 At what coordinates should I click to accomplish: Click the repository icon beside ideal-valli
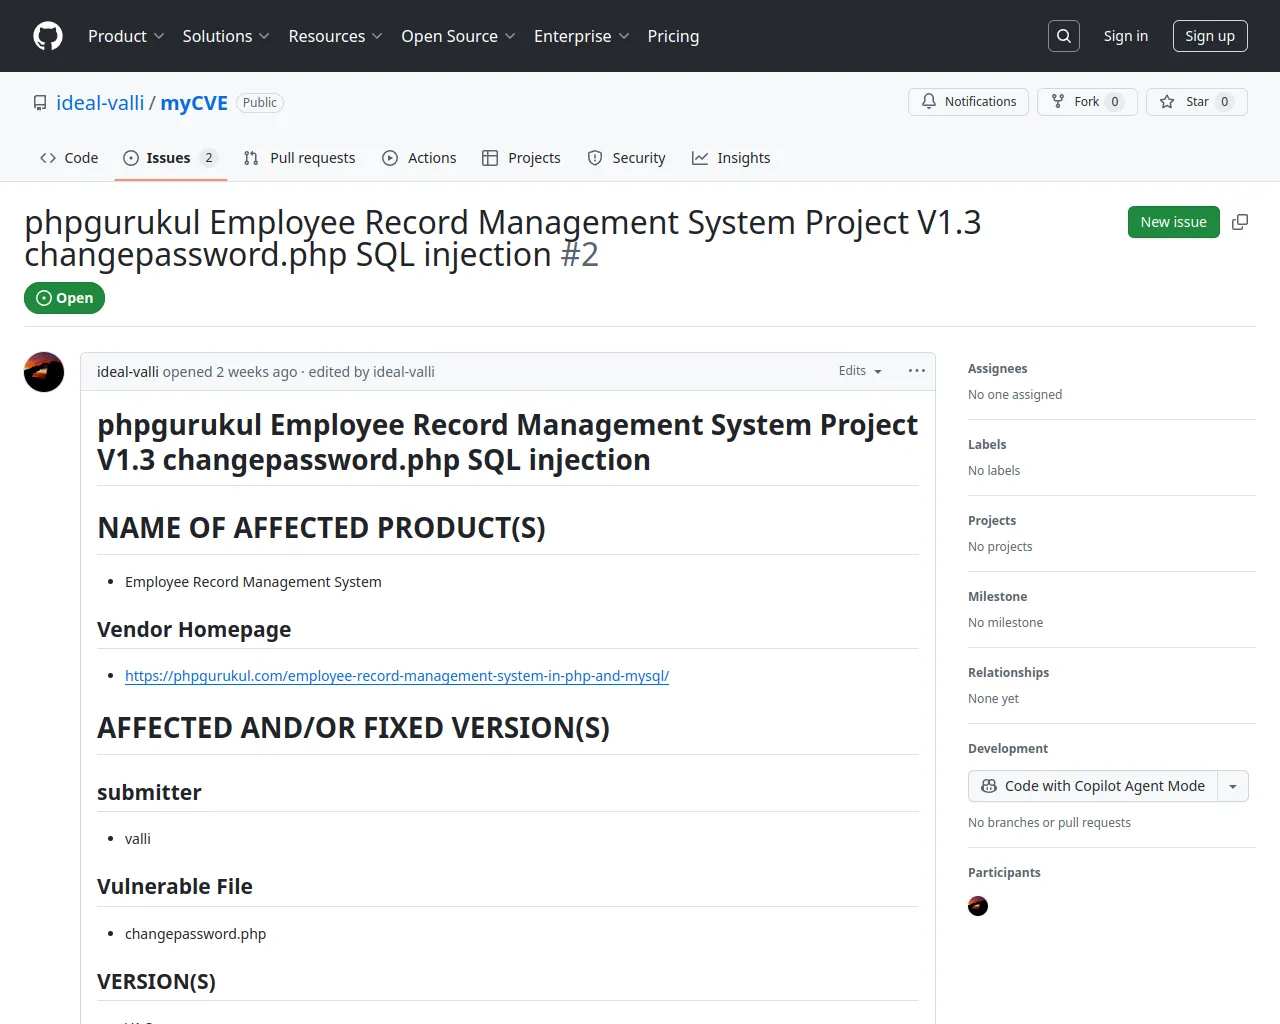coord(40,103)
